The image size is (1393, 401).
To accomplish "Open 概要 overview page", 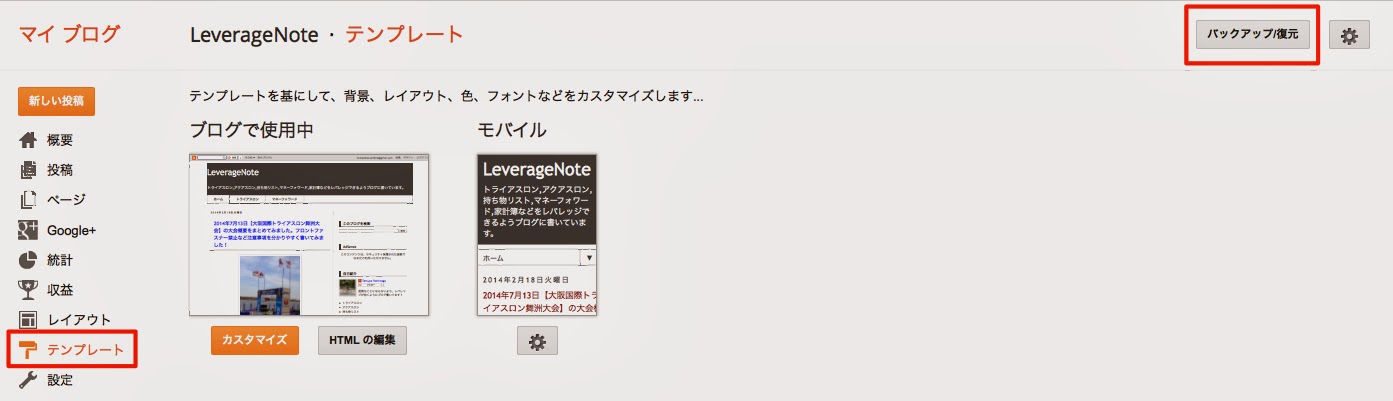I will pos(60,140).
